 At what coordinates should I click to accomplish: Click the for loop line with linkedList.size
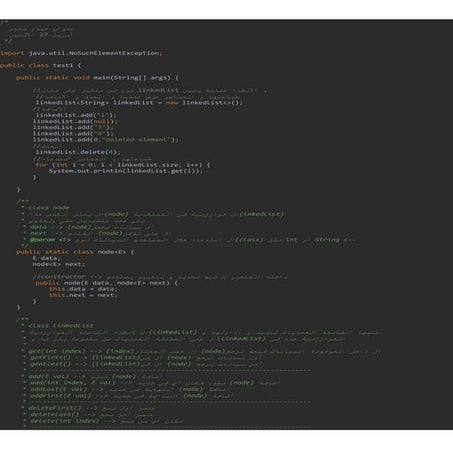[123, 165]
